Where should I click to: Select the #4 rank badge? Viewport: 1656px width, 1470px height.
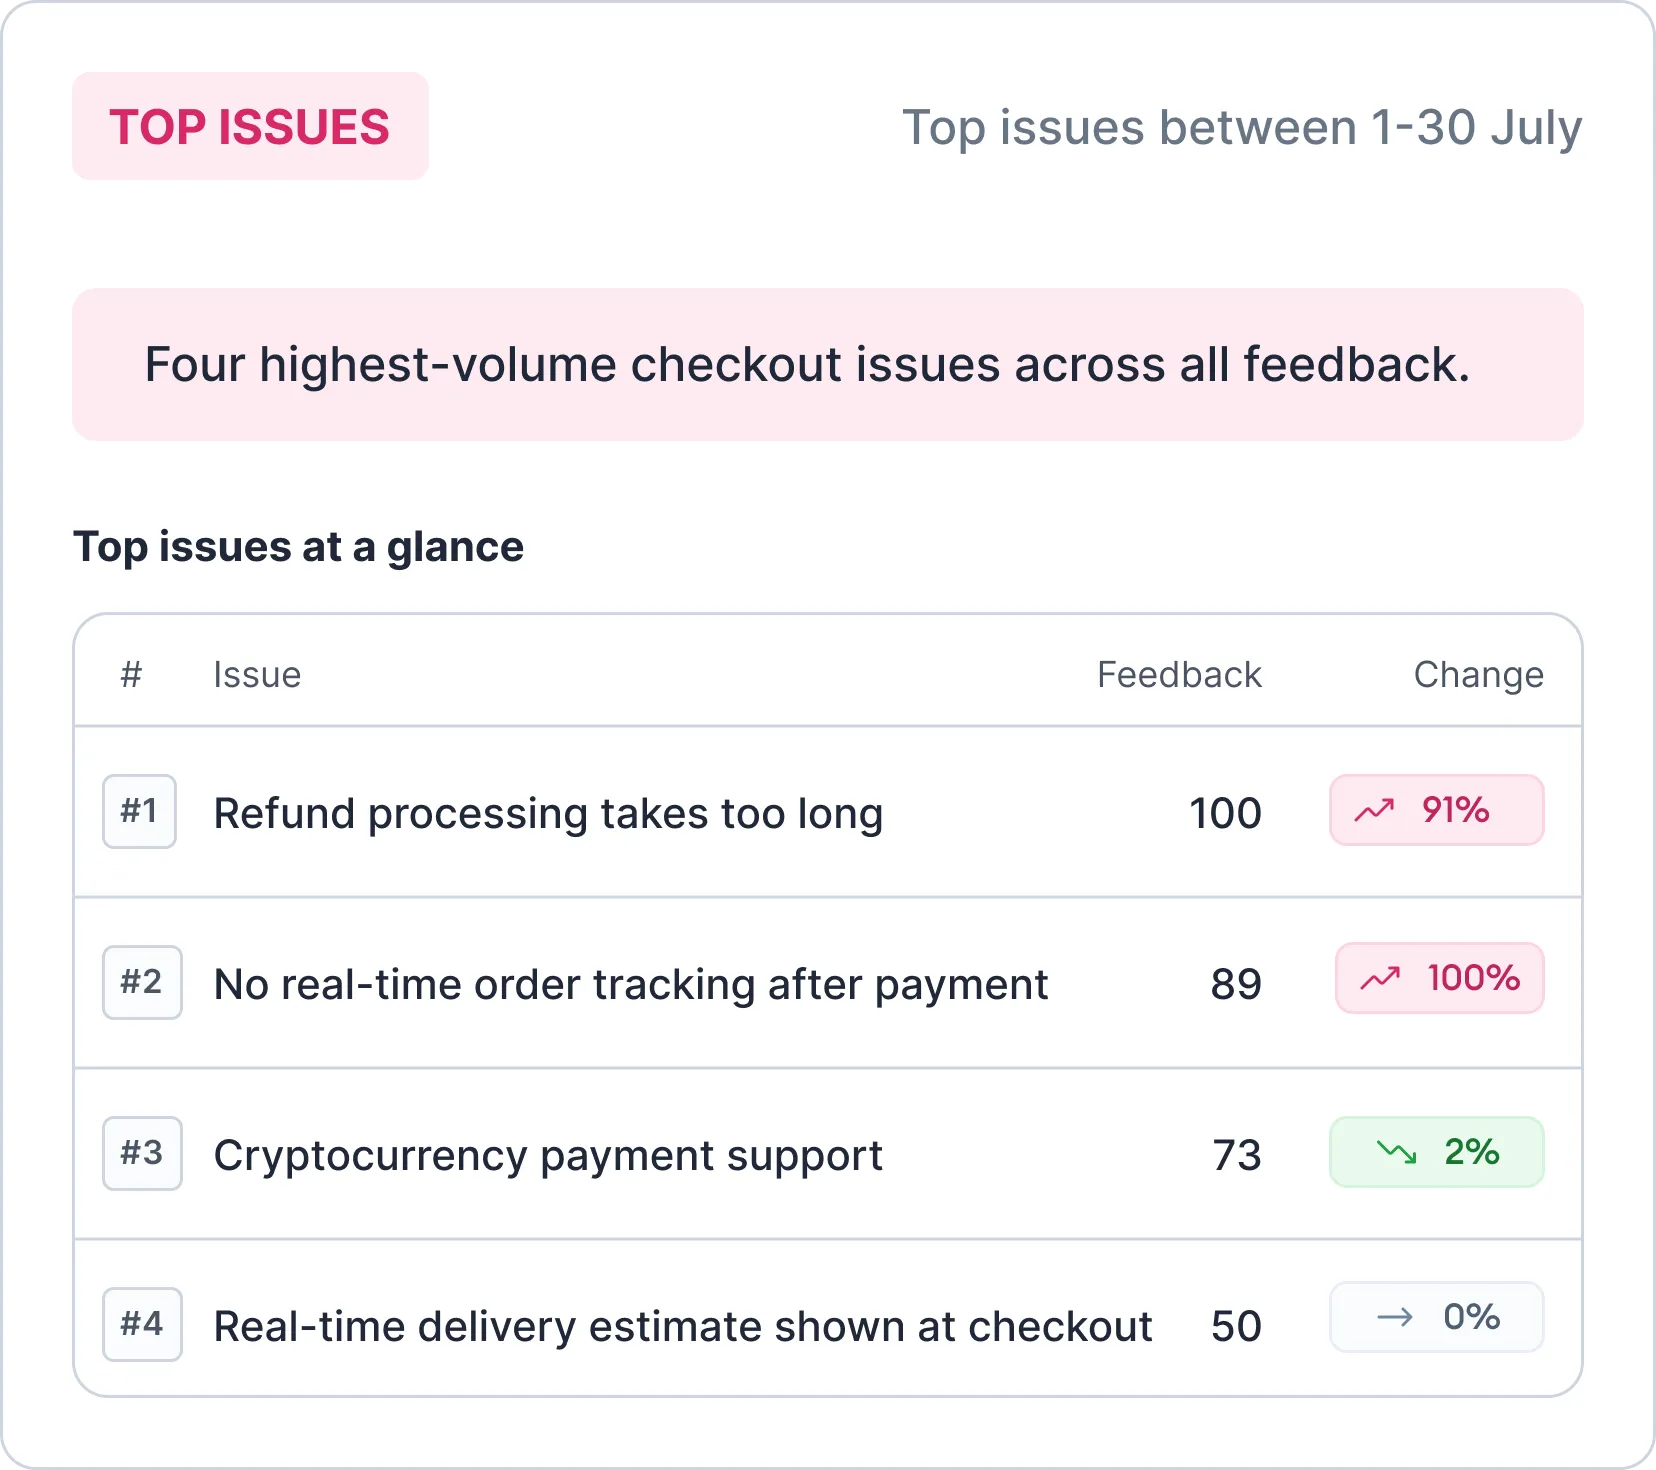142,1324
